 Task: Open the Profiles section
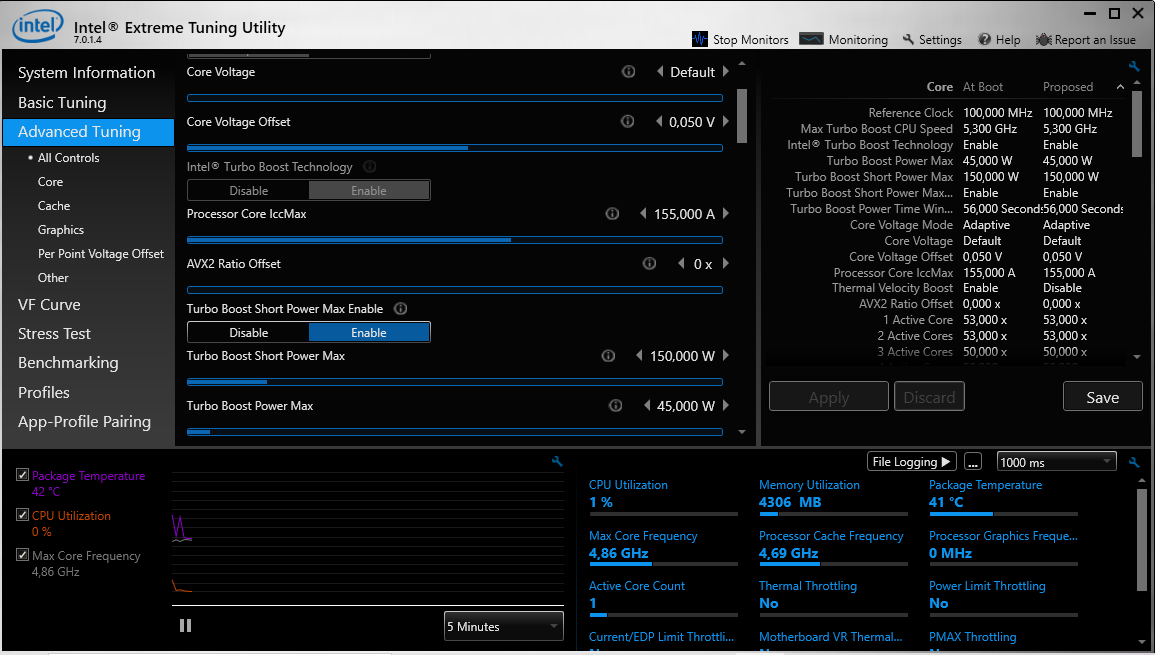[43, 393]
